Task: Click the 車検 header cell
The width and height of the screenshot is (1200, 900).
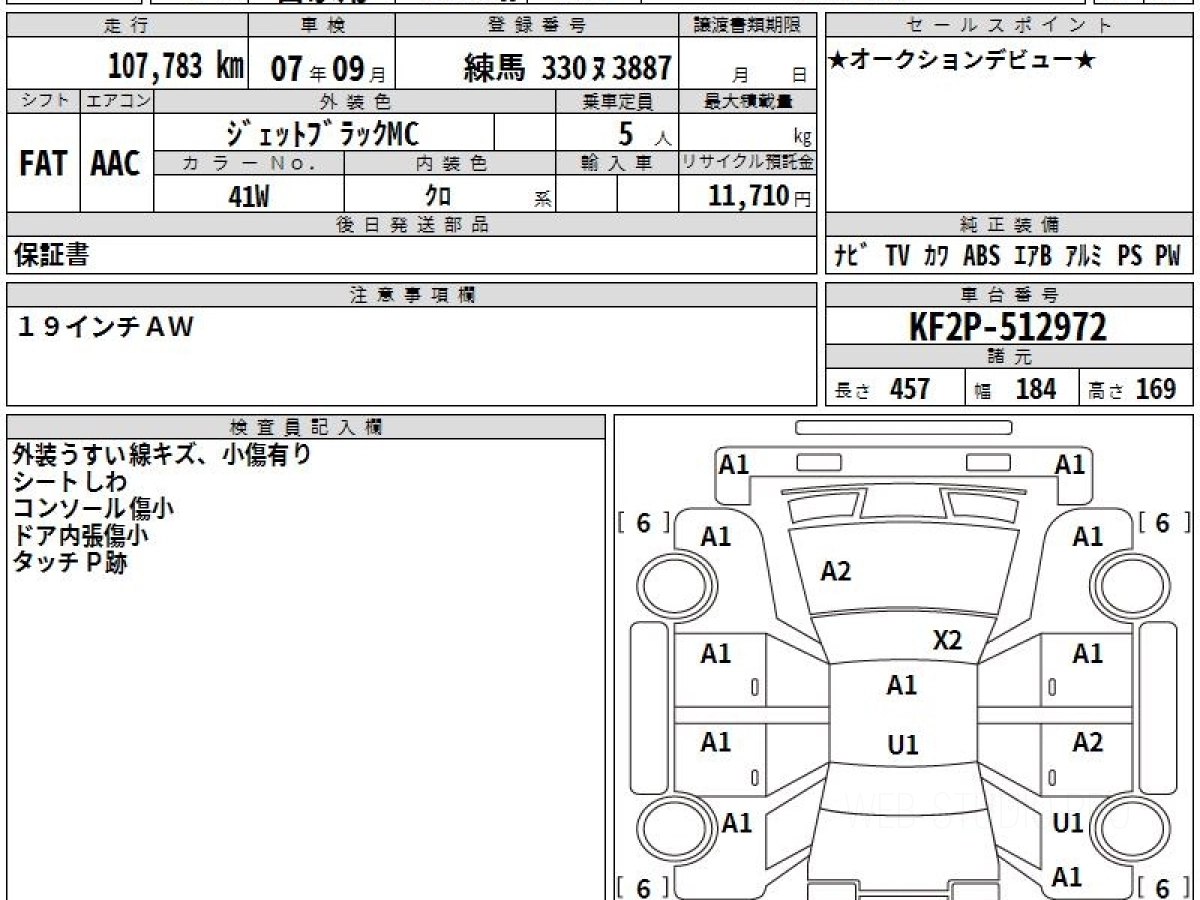Action: tap(321, 26)
